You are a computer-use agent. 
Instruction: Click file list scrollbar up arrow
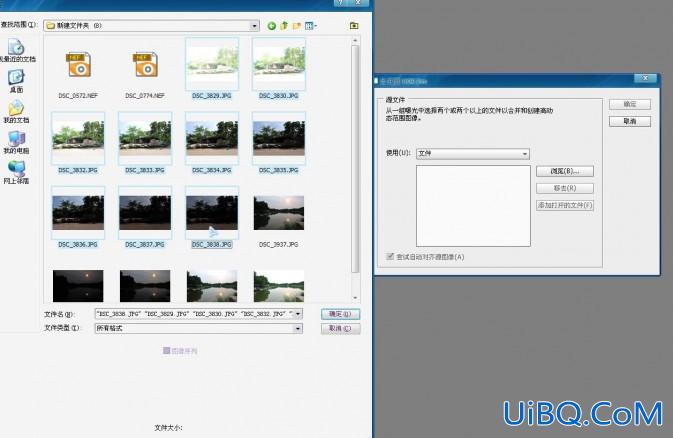coord(355,40)
